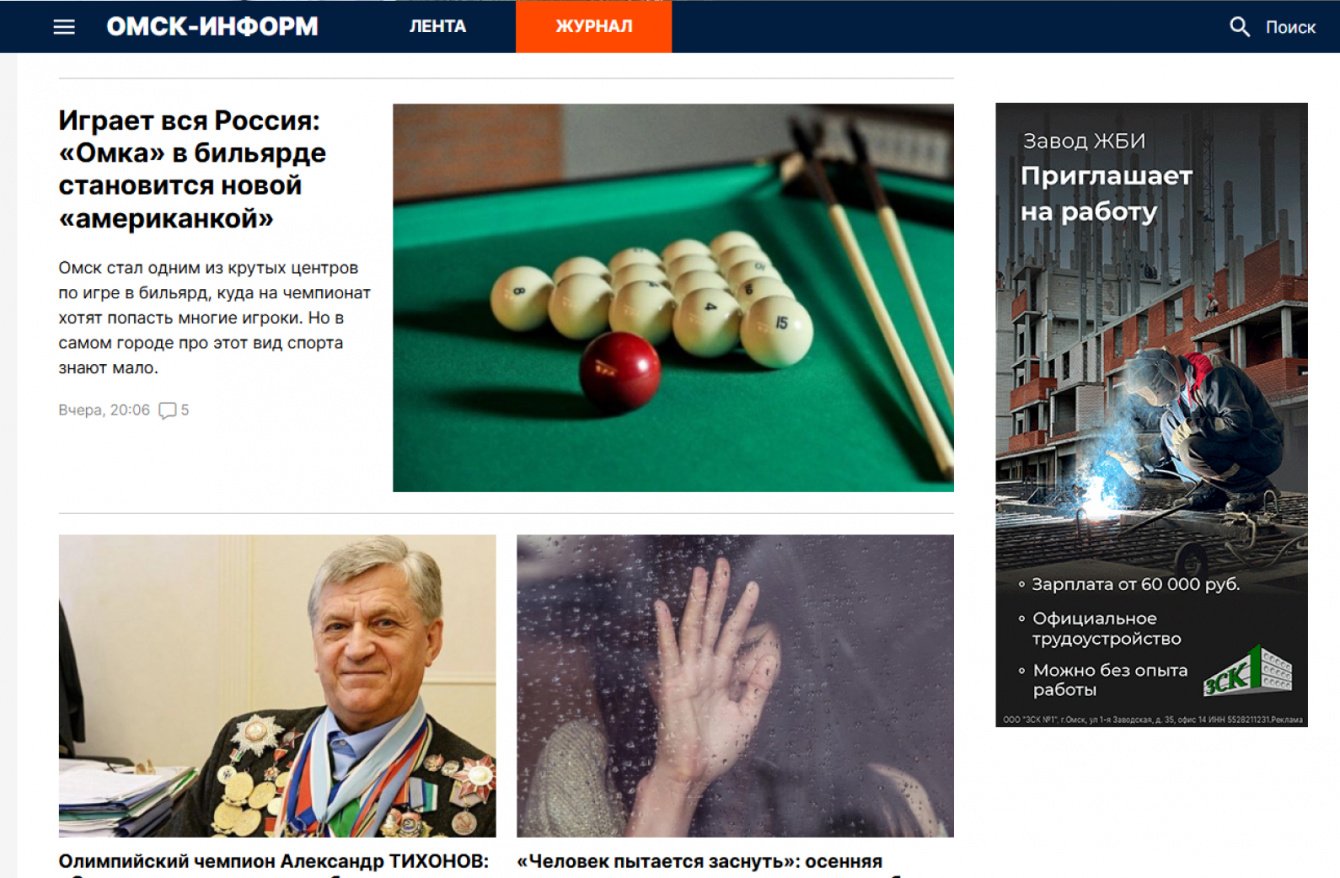Open headline «Омка» в бильярде article

pos(192,170)
